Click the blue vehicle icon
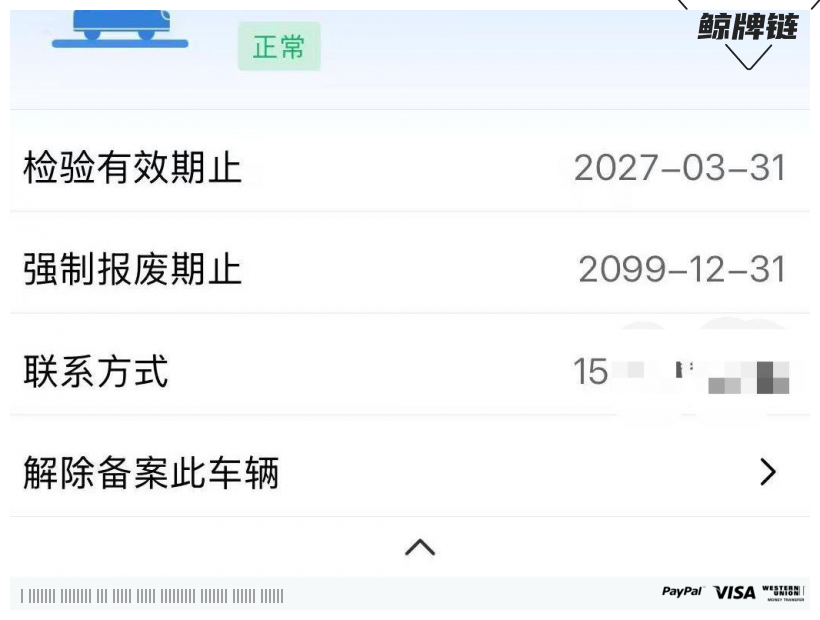This screenshot has height=620, width=820. point(120,29)
